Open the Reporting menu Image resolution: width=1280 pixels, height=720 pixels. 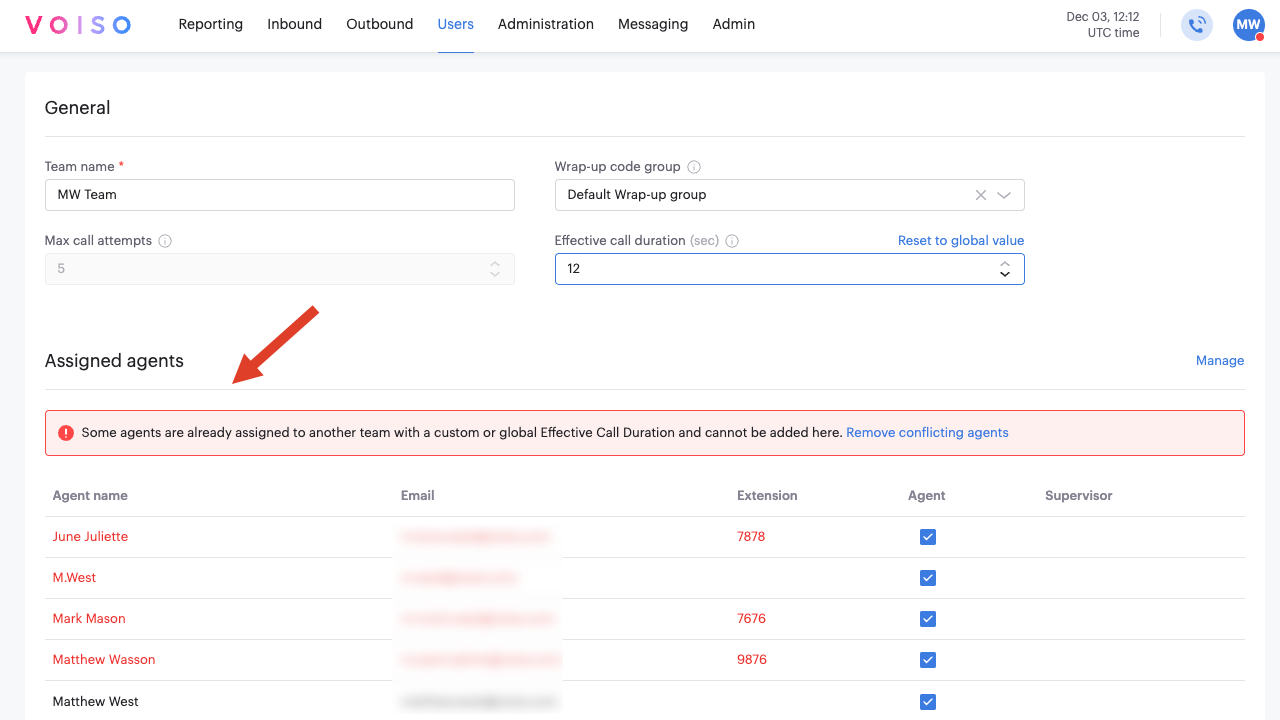pyautogui.click(x=210, y=24)
